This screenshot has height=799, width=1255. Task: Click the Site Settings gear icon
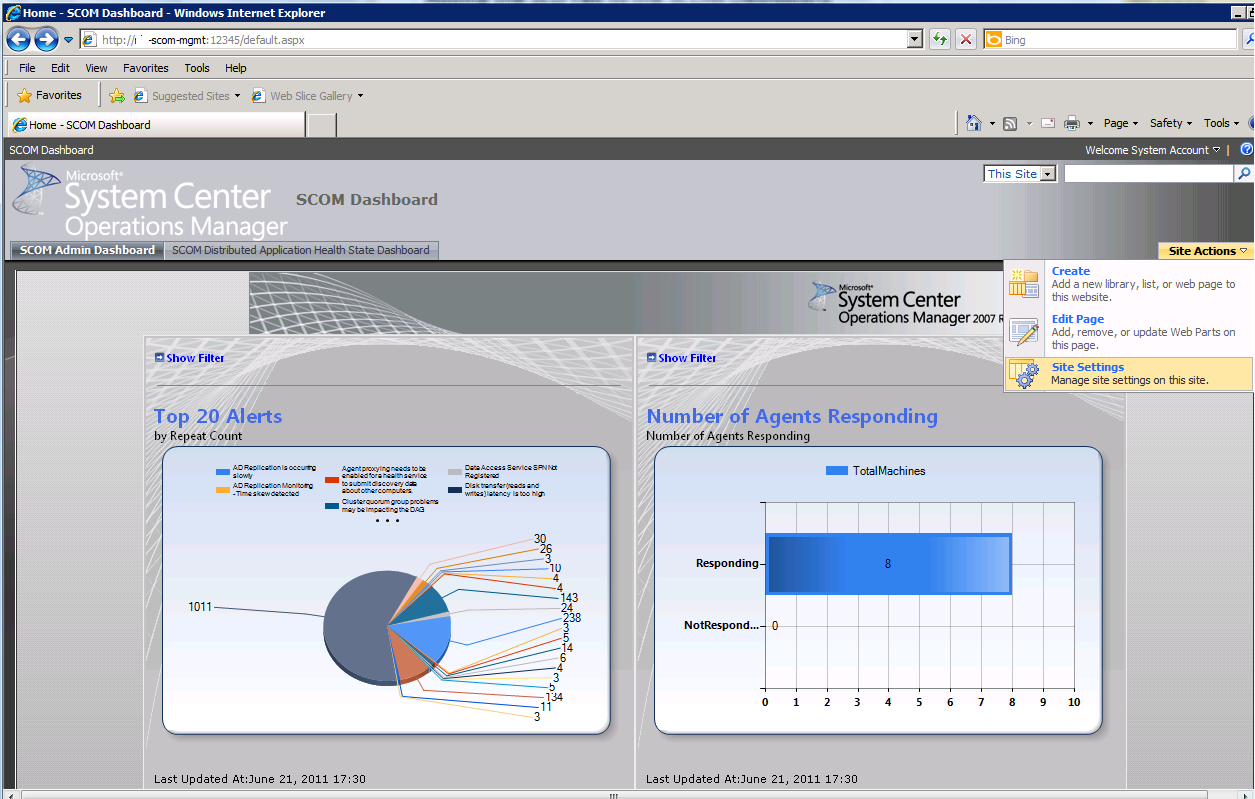[1026, 374]
